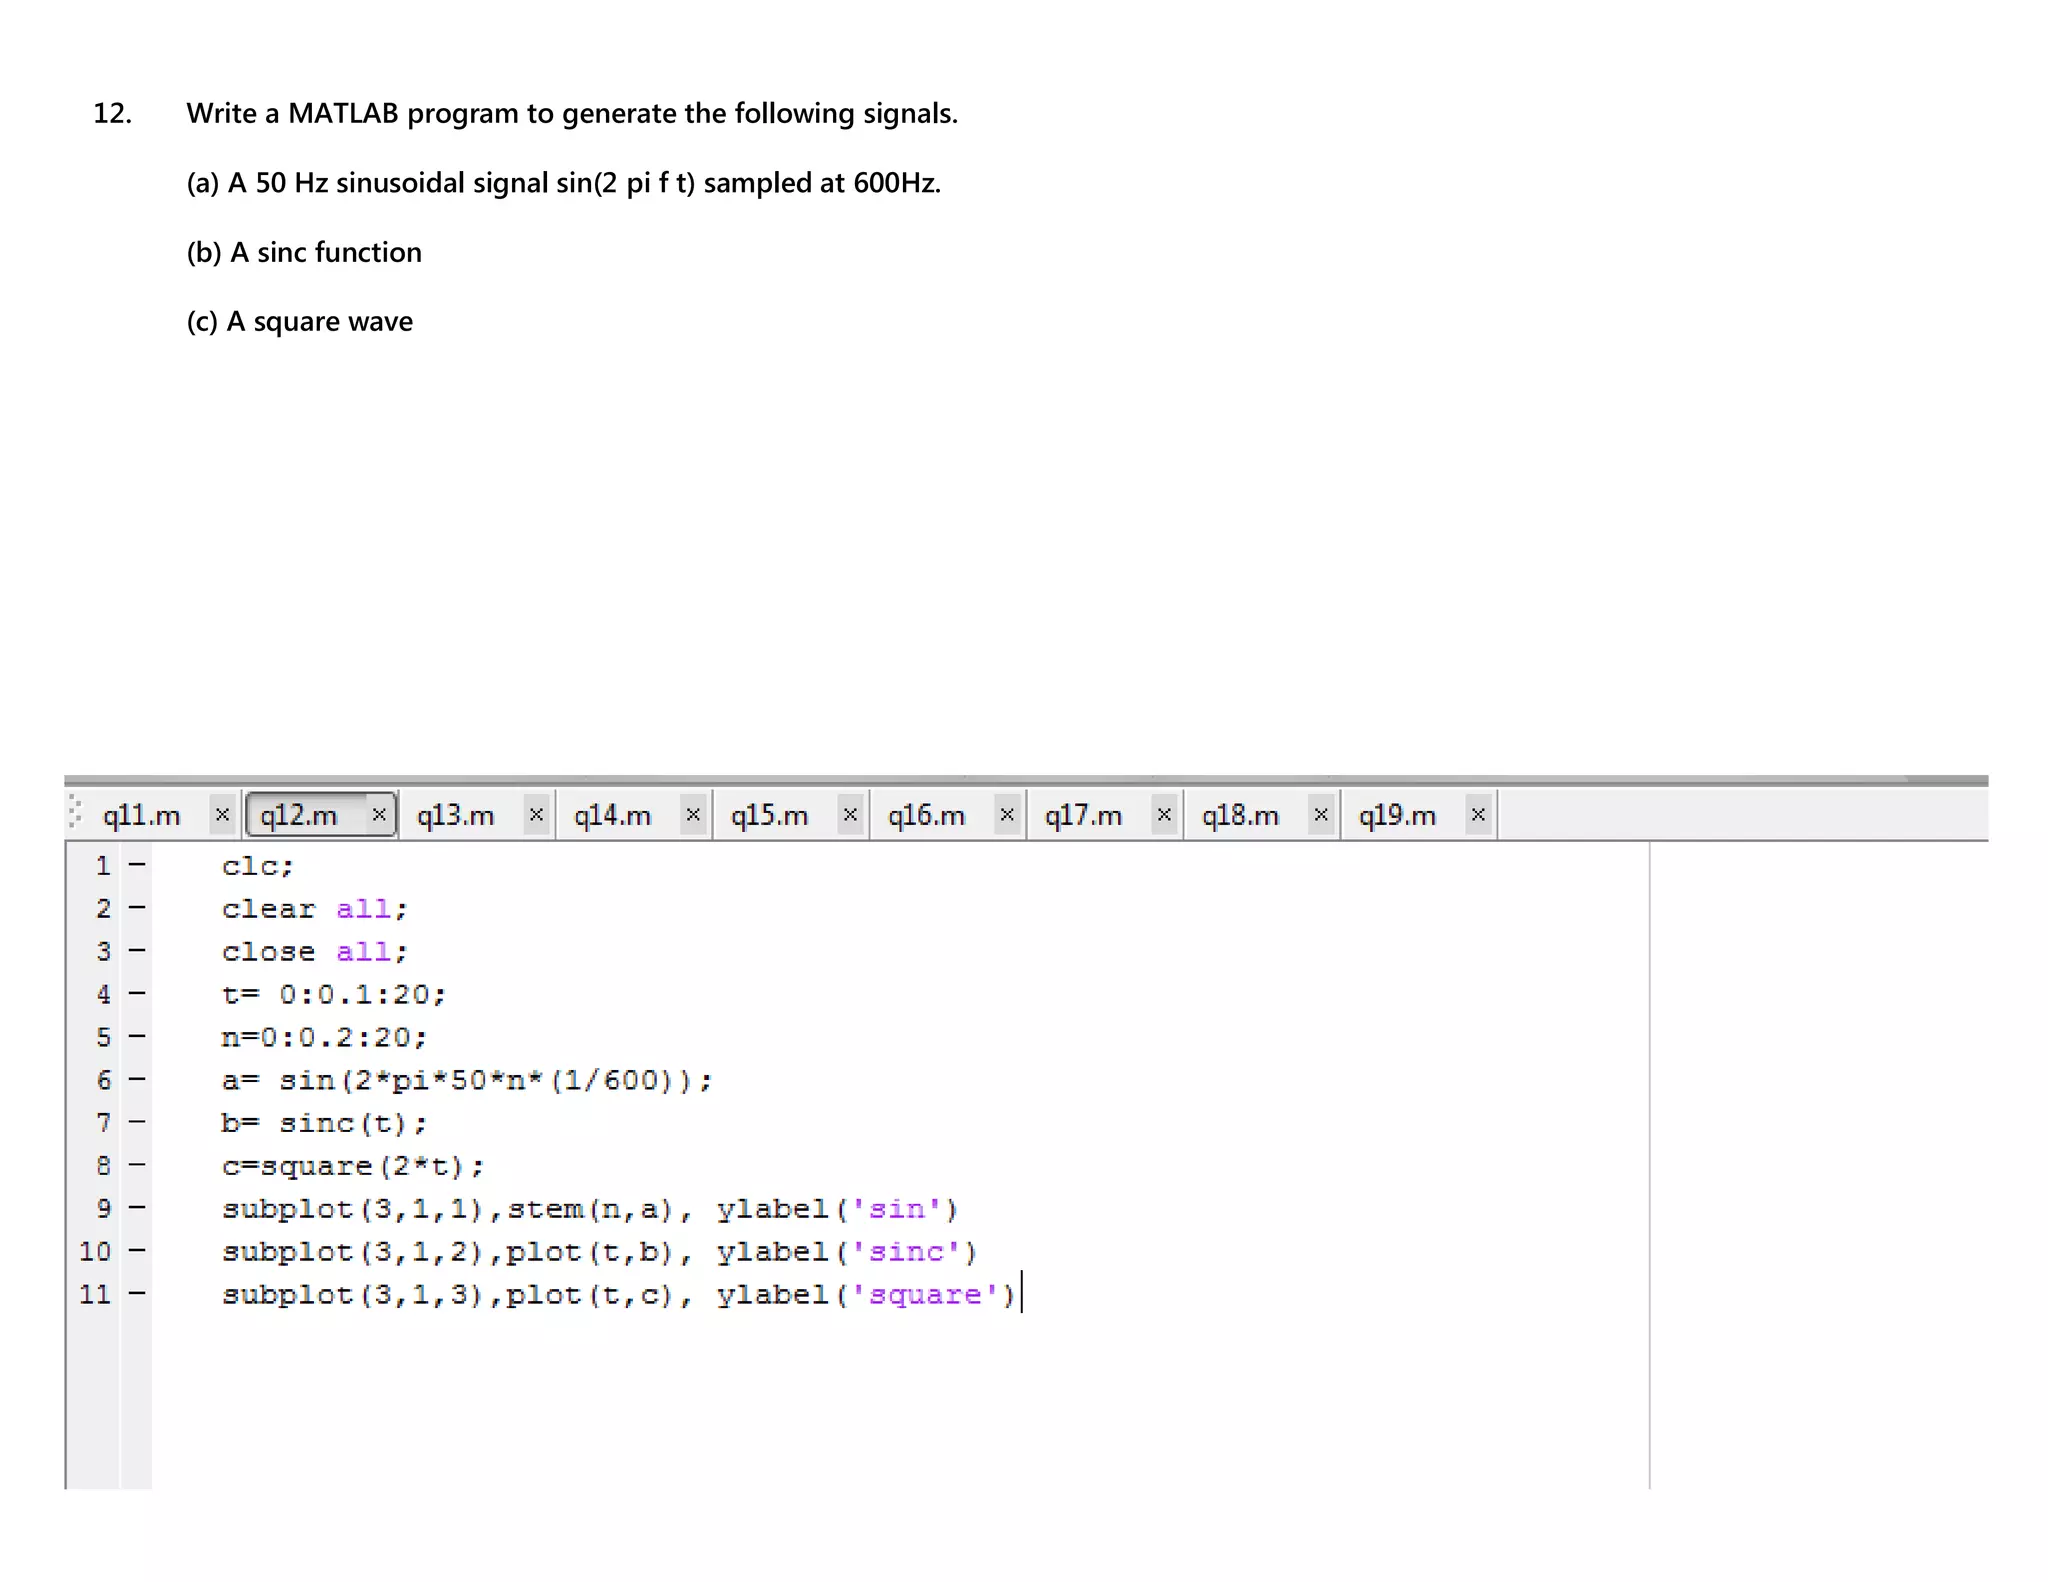Switch to the q14.m tab
Image resolution: width=2048 pixels, height=1582 pixels.
(612, 816)
